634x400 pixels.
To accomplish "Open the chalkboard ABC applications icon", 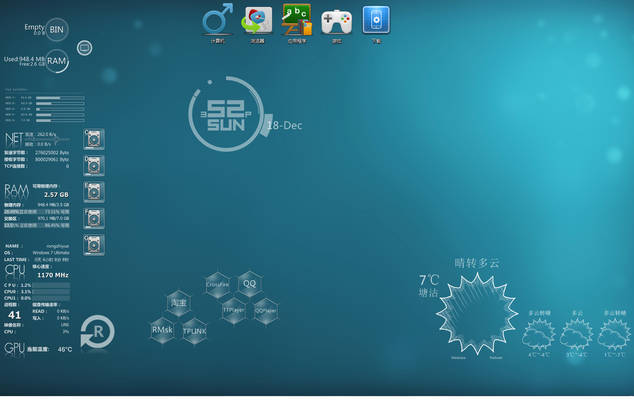I will click(297, 19).
